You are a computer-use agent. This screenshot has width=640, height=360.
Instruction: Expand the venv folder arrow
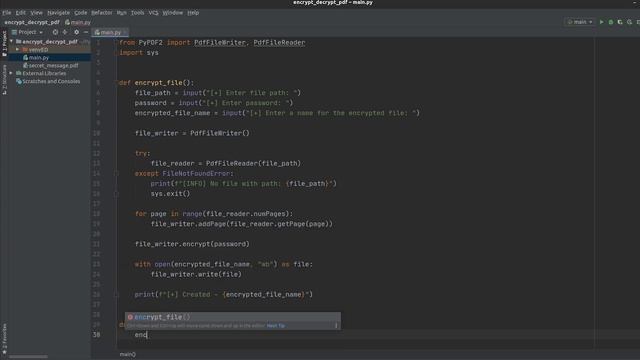point(18,49)
